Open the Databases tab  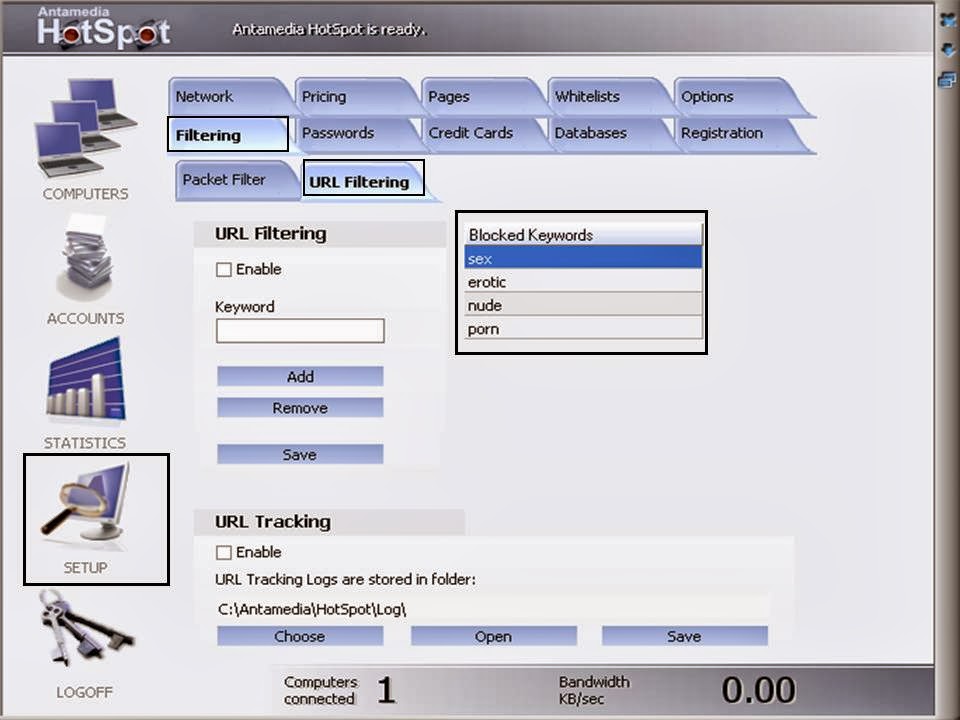click(x=606, y=133)
